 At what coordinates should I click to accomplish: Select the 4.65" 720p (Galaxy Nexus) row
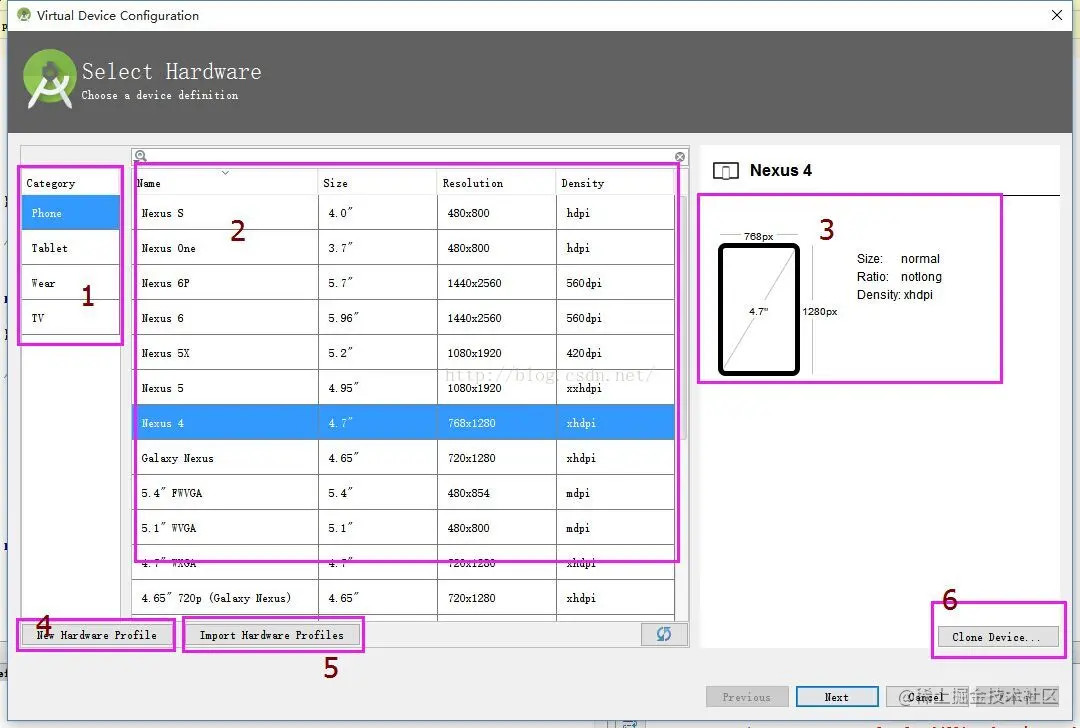click(x=403, y=598)
